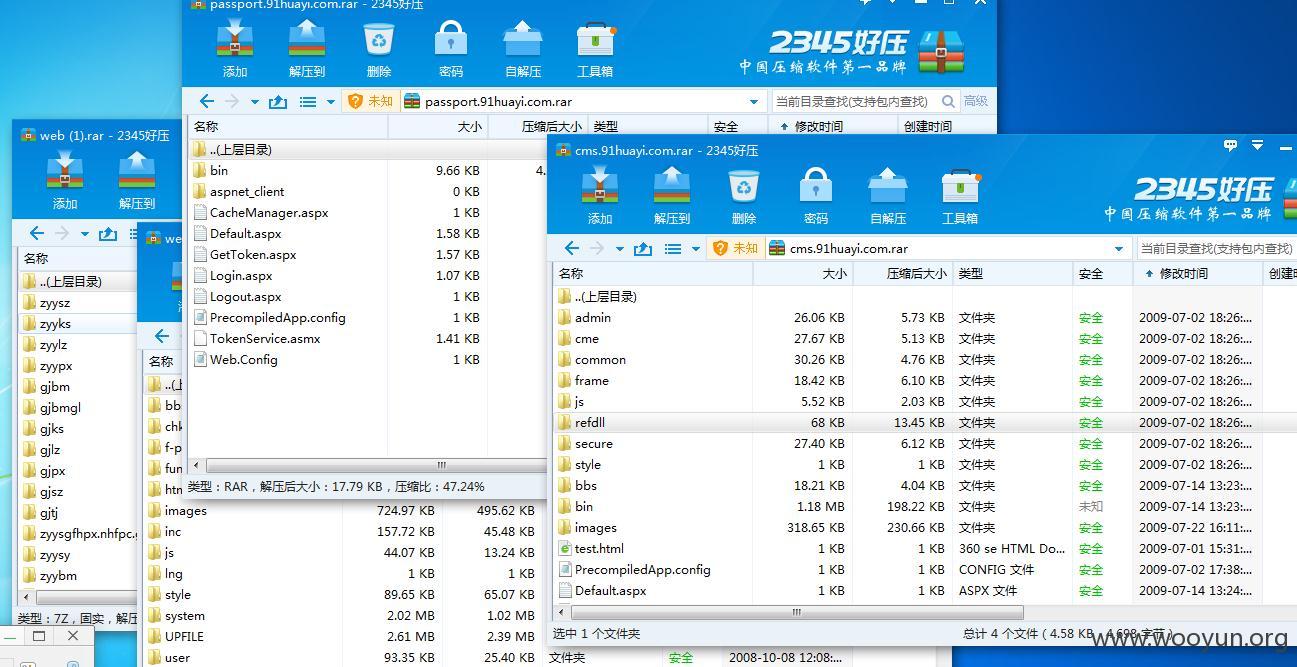This screenshot has width=1297, height=667.
Task: Sort by Name column in passport window
Action: coord(287,126)
